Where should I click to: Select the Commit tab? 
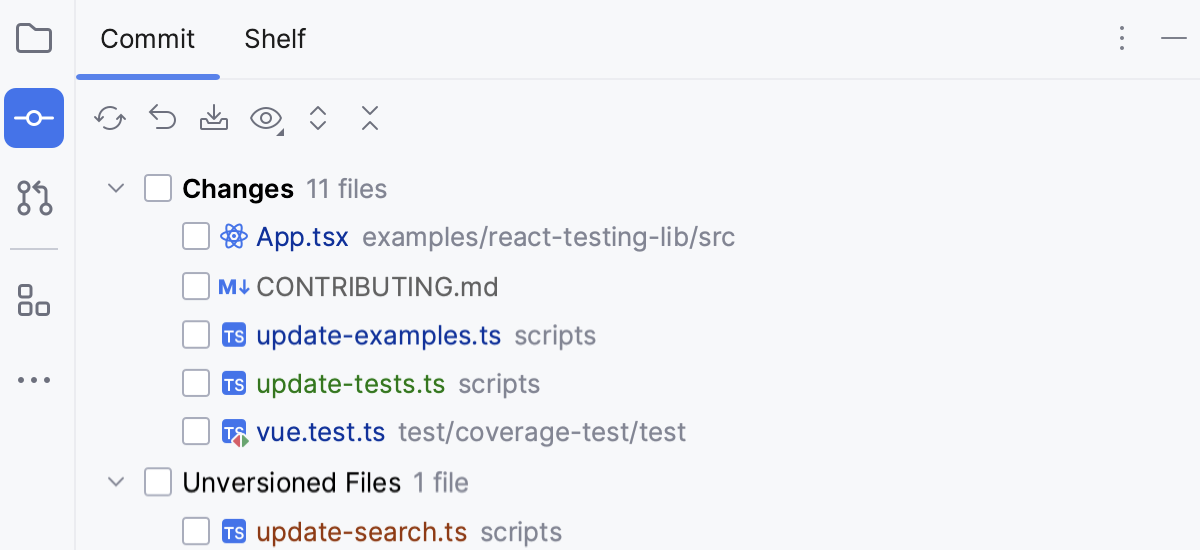point(148,40)
